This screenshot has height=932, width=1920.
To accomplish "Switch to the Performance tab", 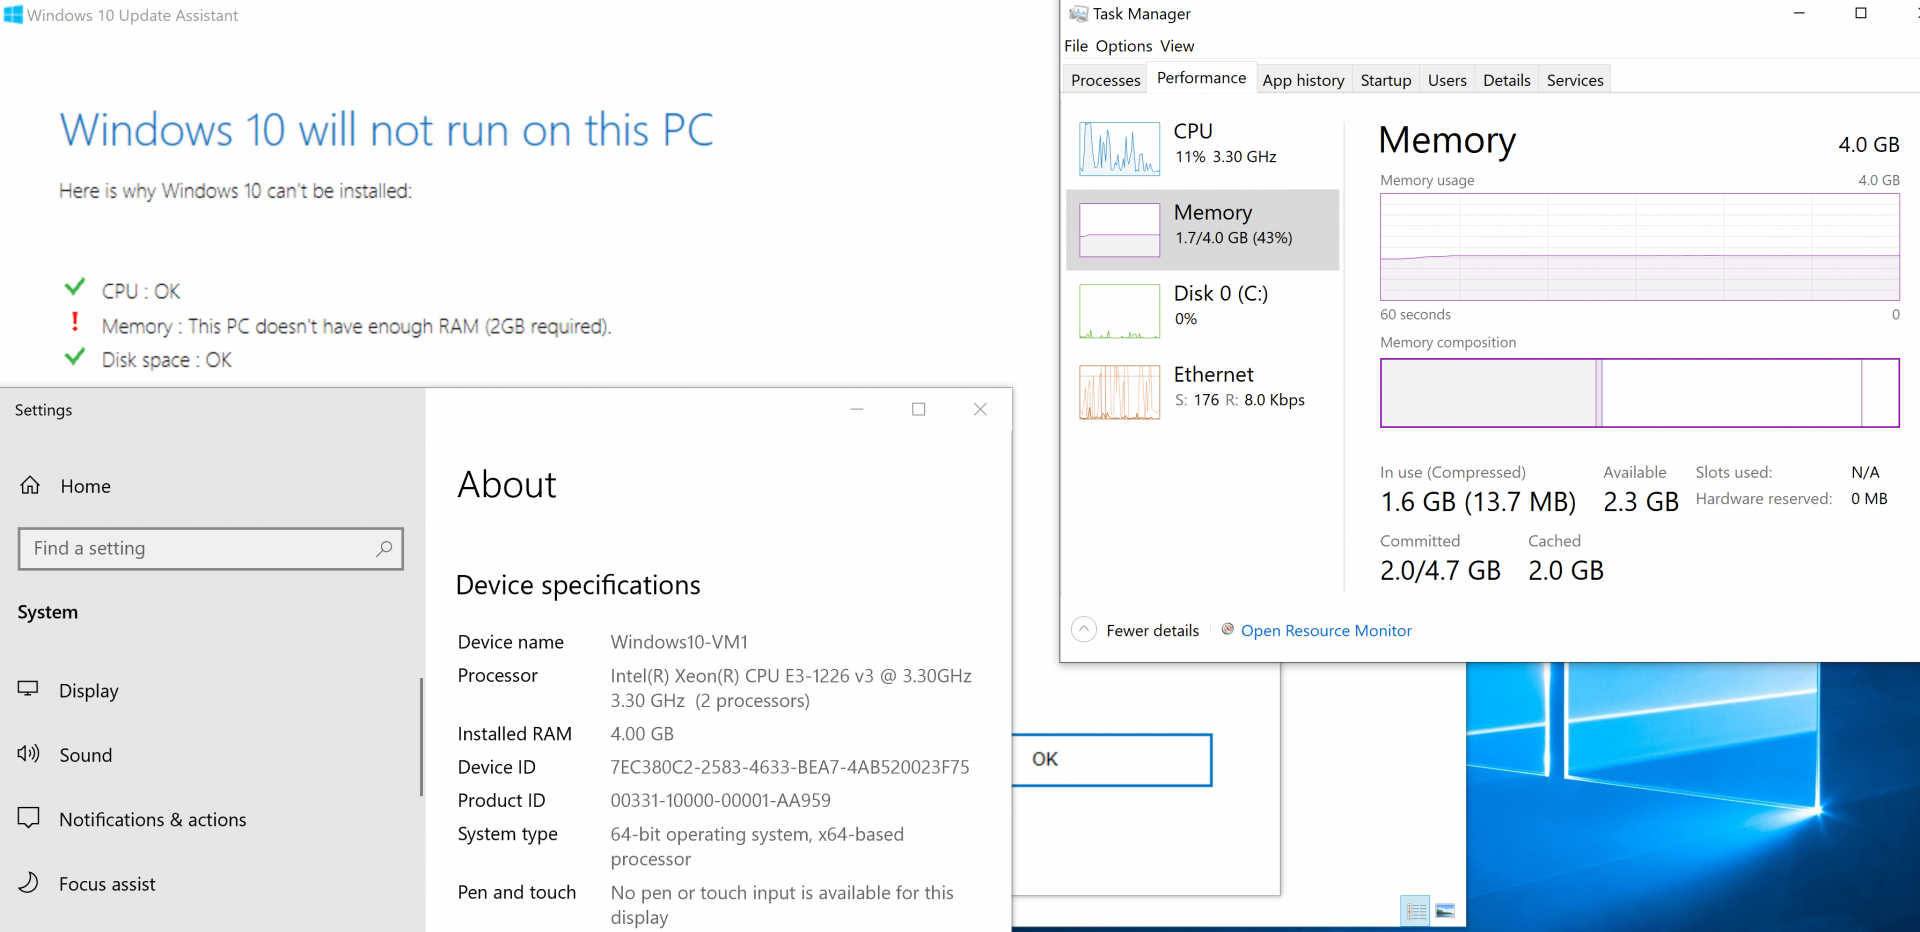I will tap(1201, 78).
